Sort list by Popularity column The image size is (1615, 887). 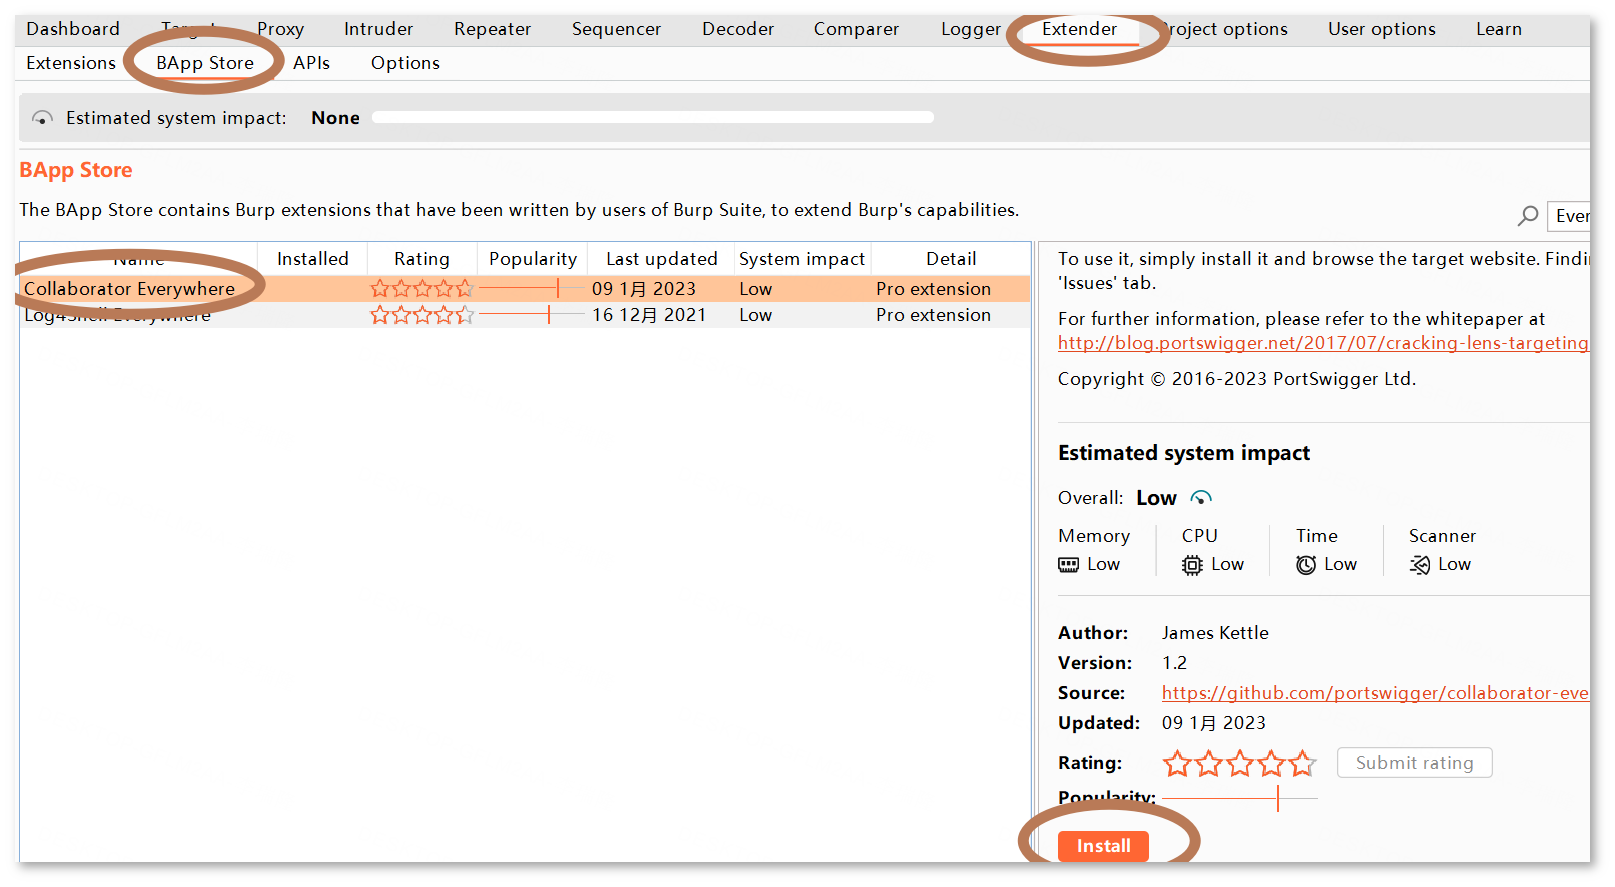(x=532, y=259)
